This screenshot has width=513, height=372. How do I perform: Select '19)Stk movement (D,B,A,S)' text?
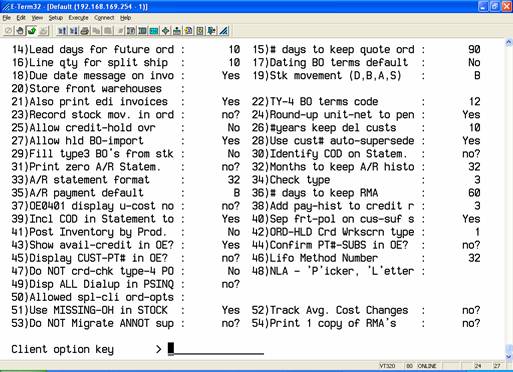click(x=327, y=75)
